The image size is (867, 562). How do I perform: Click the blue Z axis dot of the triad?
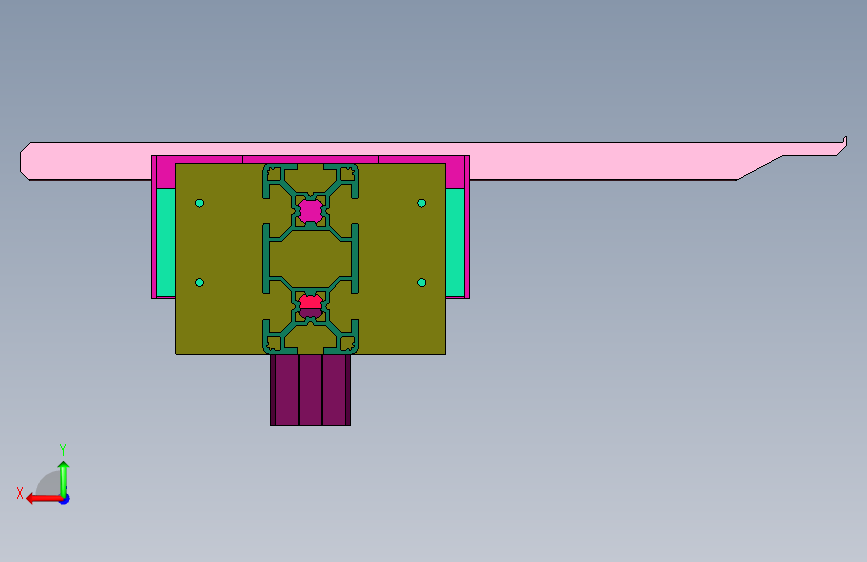click(65, 500)
